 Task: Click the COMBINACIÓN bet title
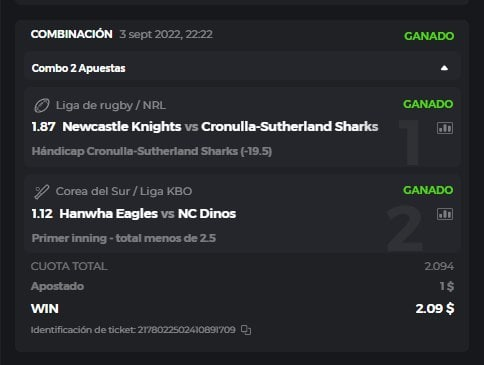pyautogui.click(x=72, y=34)
